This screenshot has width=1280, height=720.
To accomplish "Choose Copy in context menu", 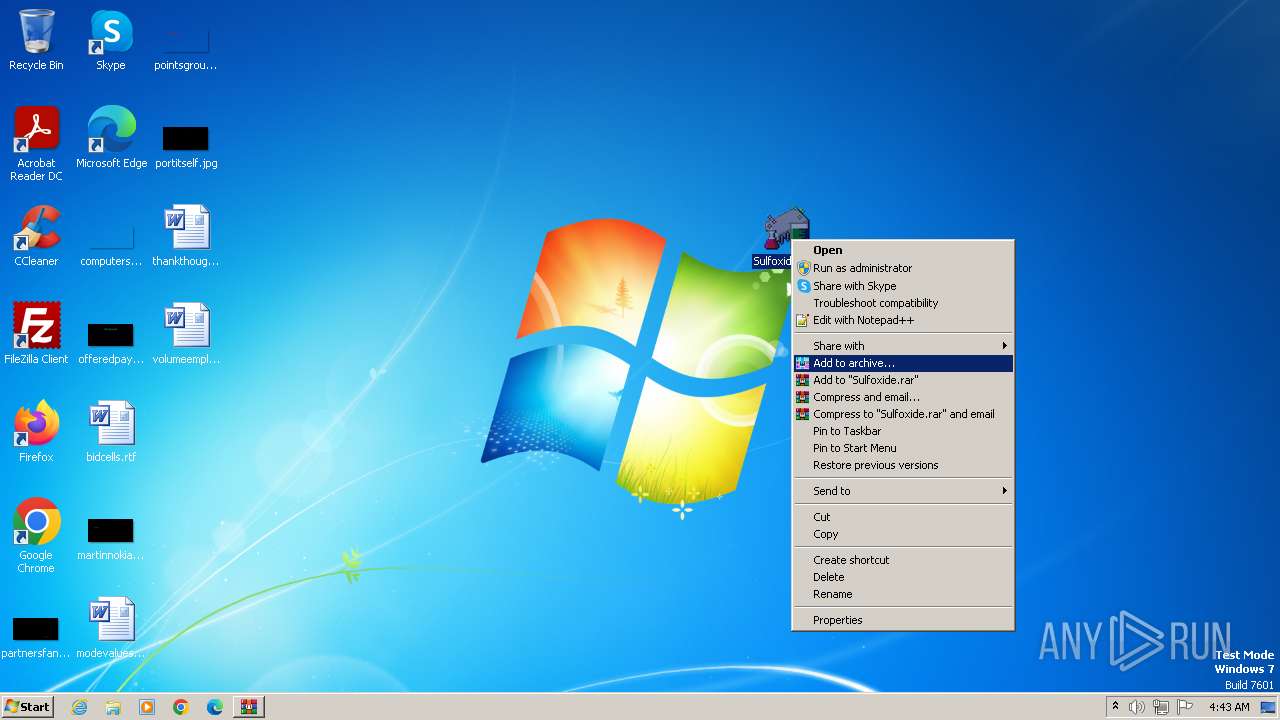I will (x=903, y=534).
